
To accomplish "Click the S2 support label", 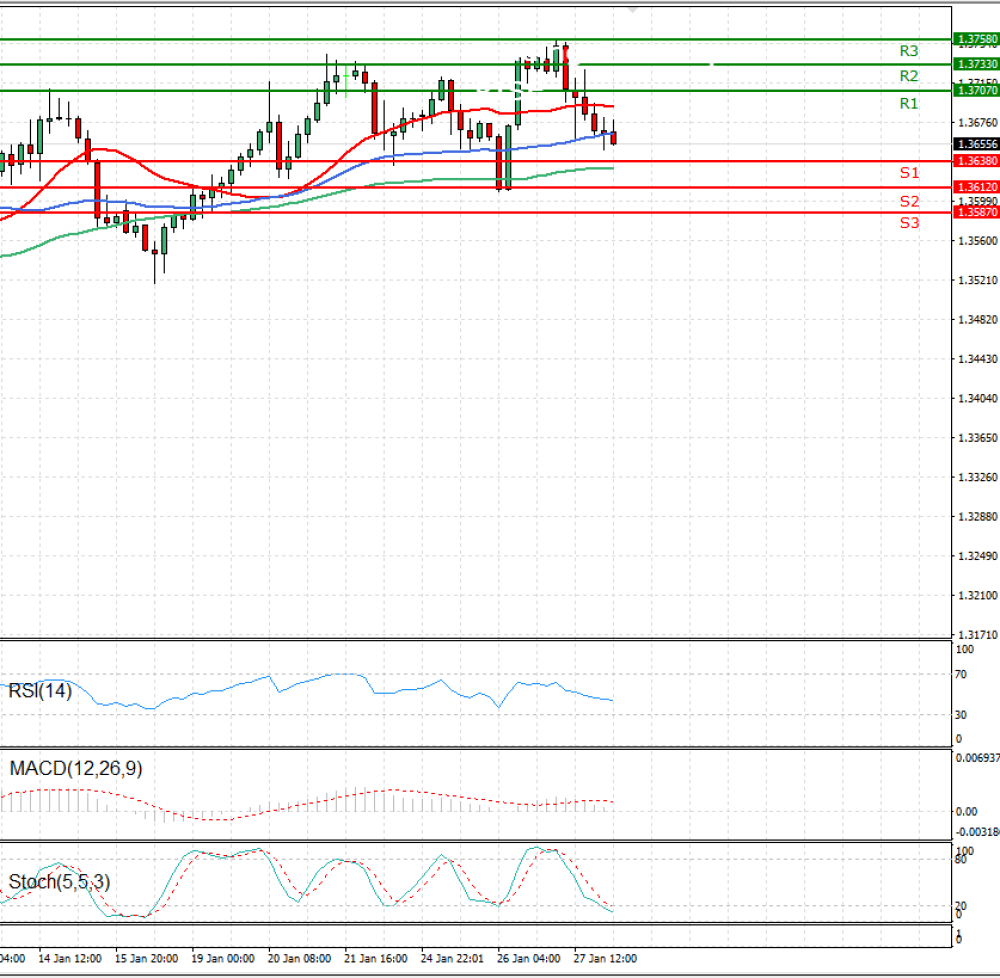I will click(x=909, y=201).
